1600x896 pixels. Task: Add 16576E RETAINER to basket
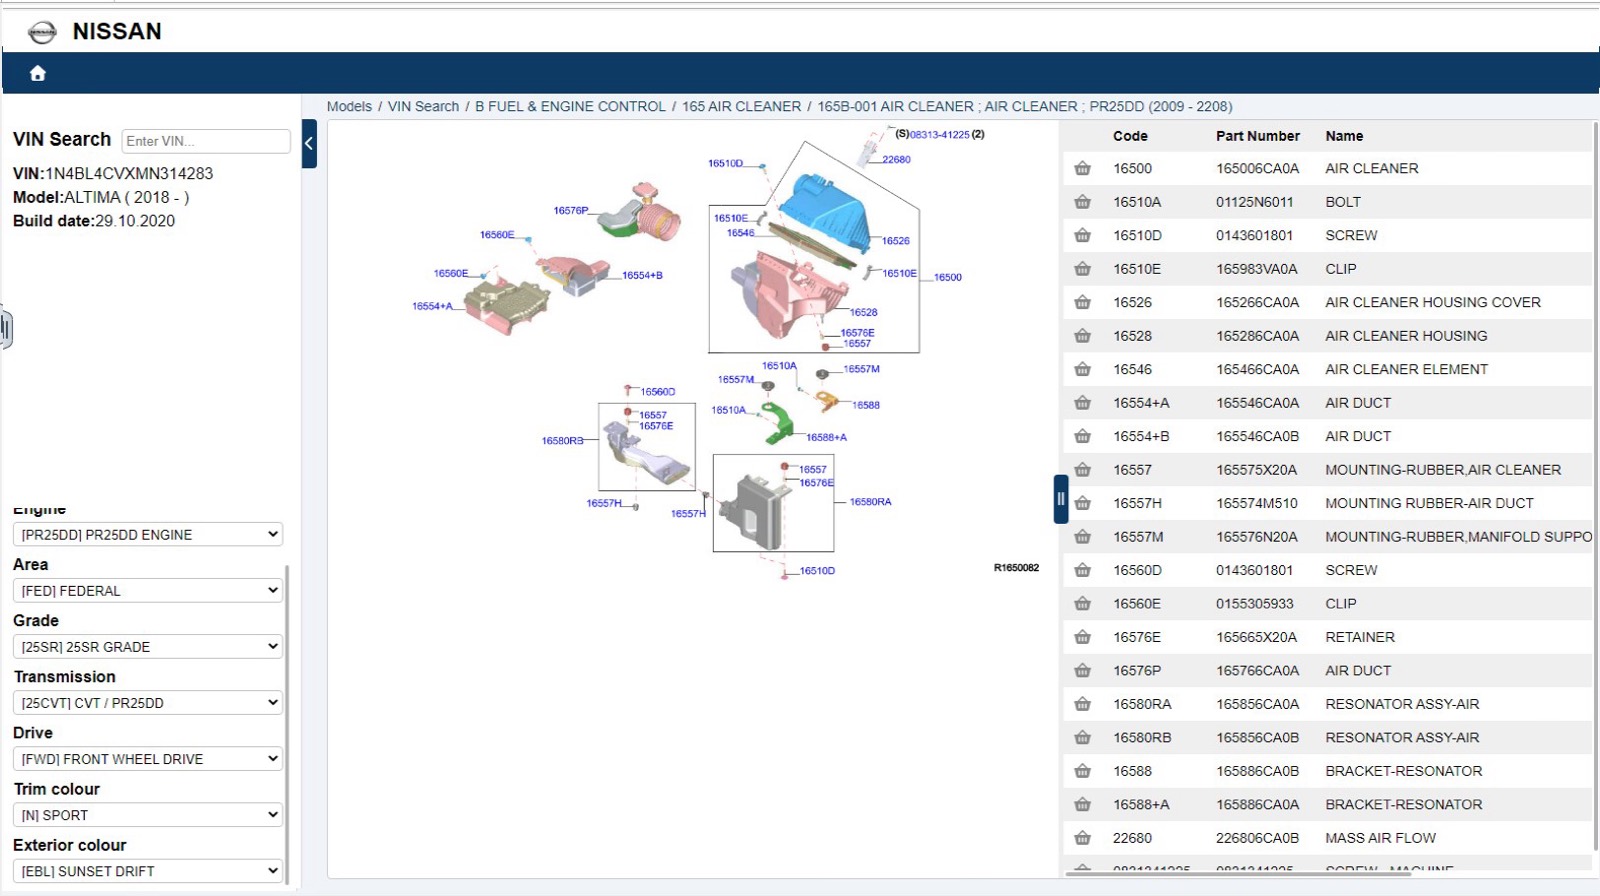1083,638
